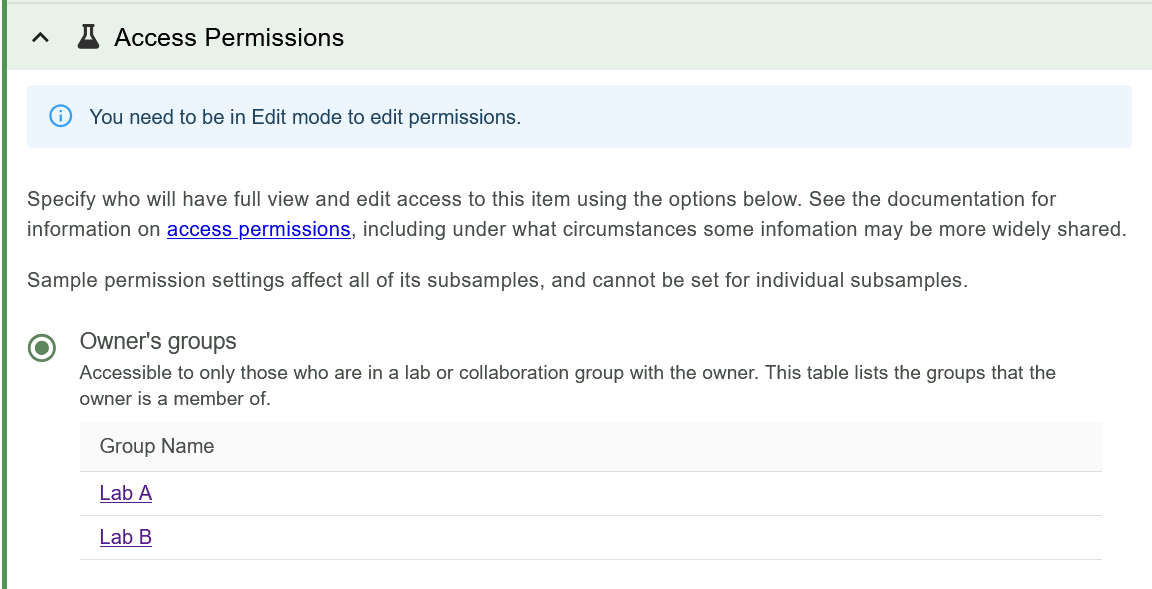The height and width of the screenshot is (589, 1152).
Task: Click the 'Specify who will have' paragraph
Action: pyautogui.click(x=540, y=199)
